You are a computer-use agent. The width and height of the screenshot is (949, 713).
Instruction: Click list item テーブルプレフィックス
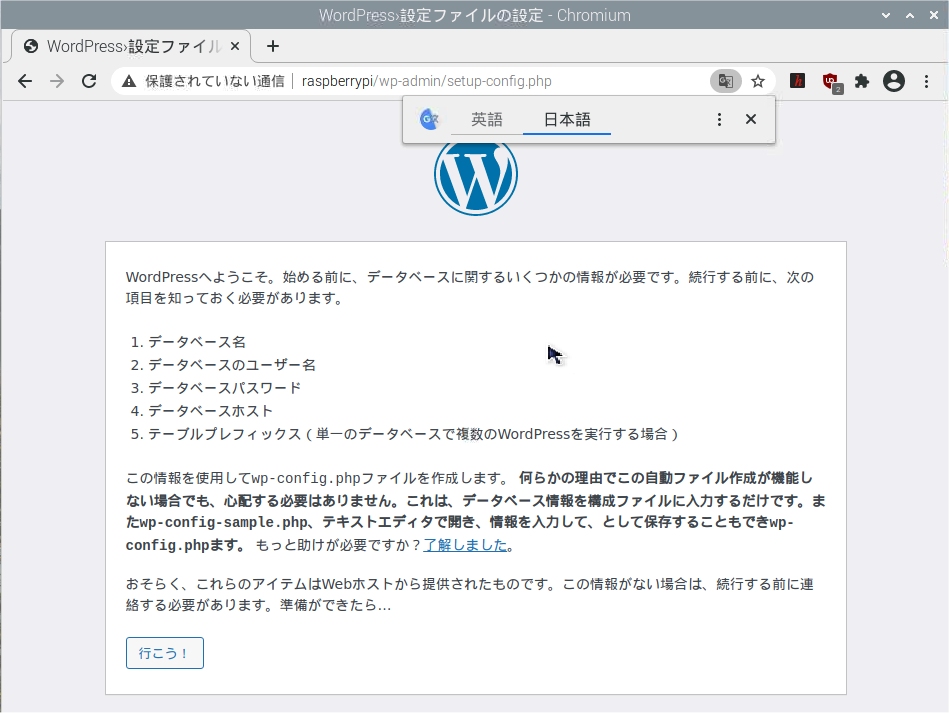coord(225,434)
